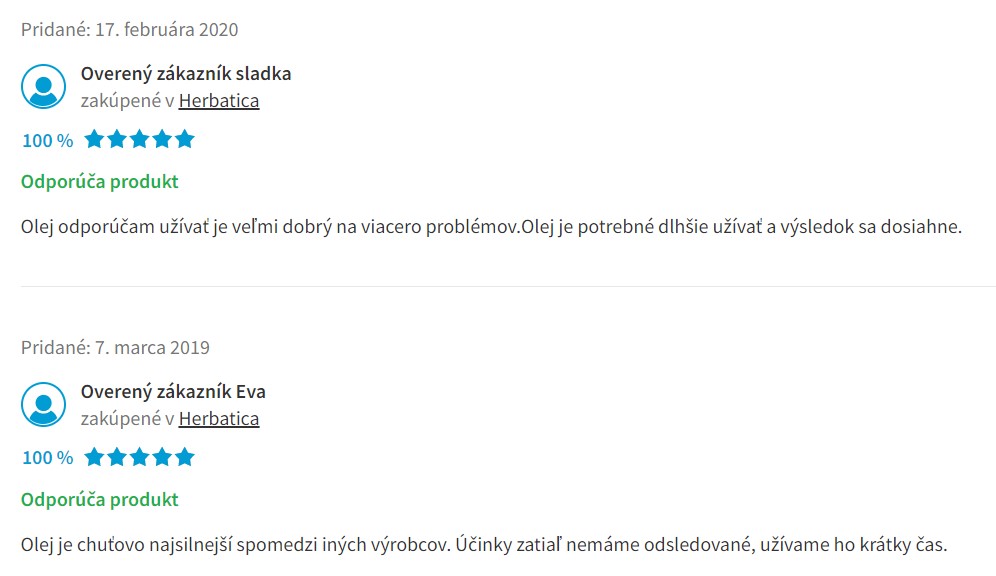Click 'Overený zákazník sladka' name
Screen dimensions: 996x576
pos(185,74)
